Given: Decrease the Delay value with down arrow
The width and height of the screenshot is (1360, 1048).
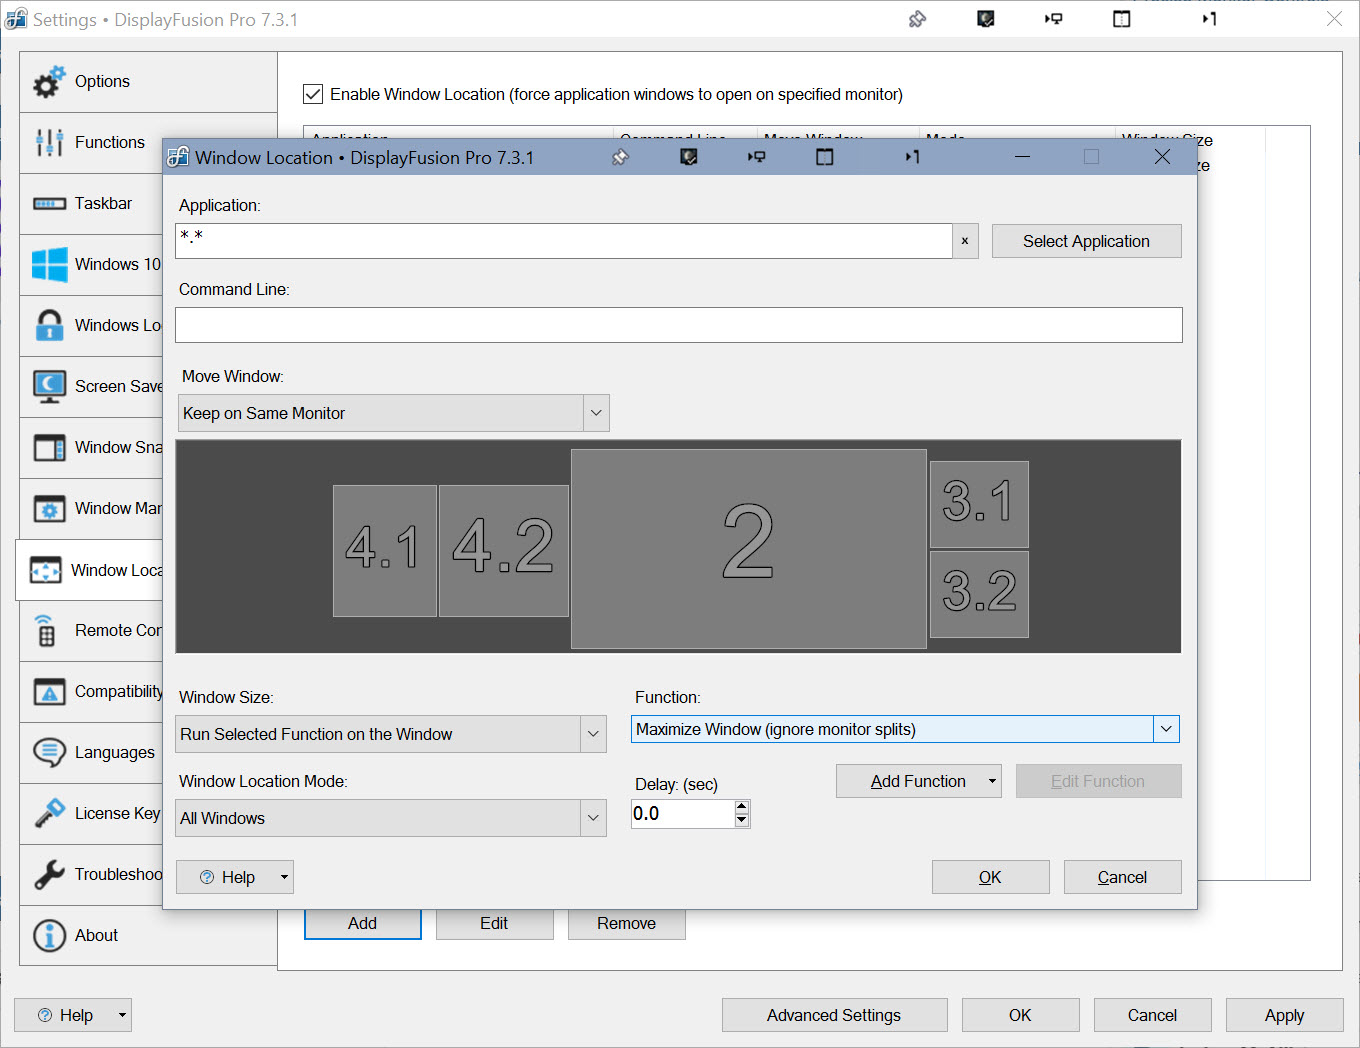Looking at the screenshot, I should (x=742, y=820).
